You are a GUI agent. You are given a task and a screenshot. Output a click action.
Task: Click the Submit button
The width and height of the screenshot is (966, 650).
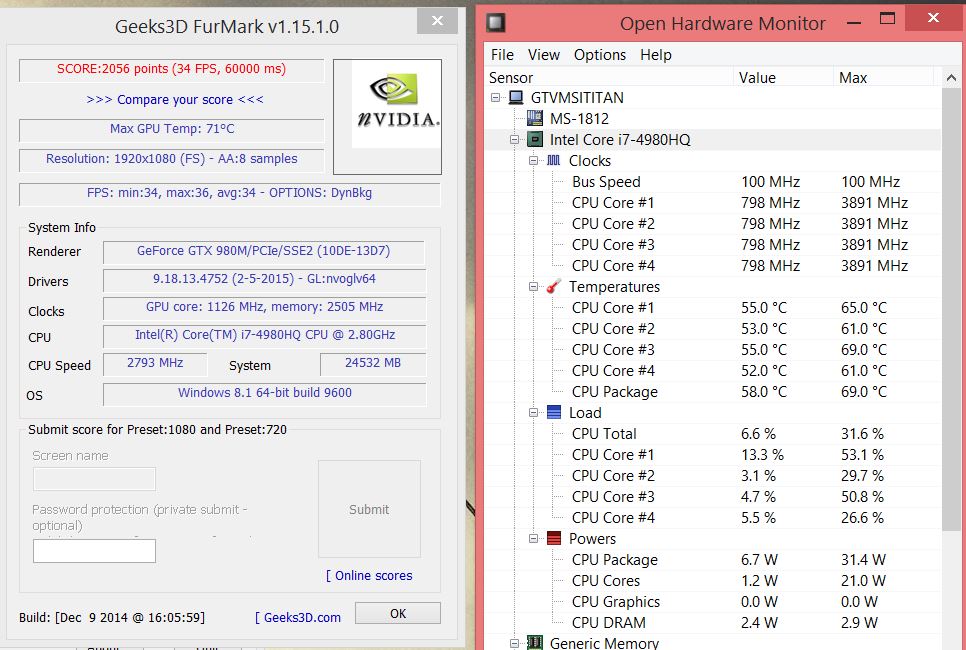pyautogui.click(x=369, y=510)
